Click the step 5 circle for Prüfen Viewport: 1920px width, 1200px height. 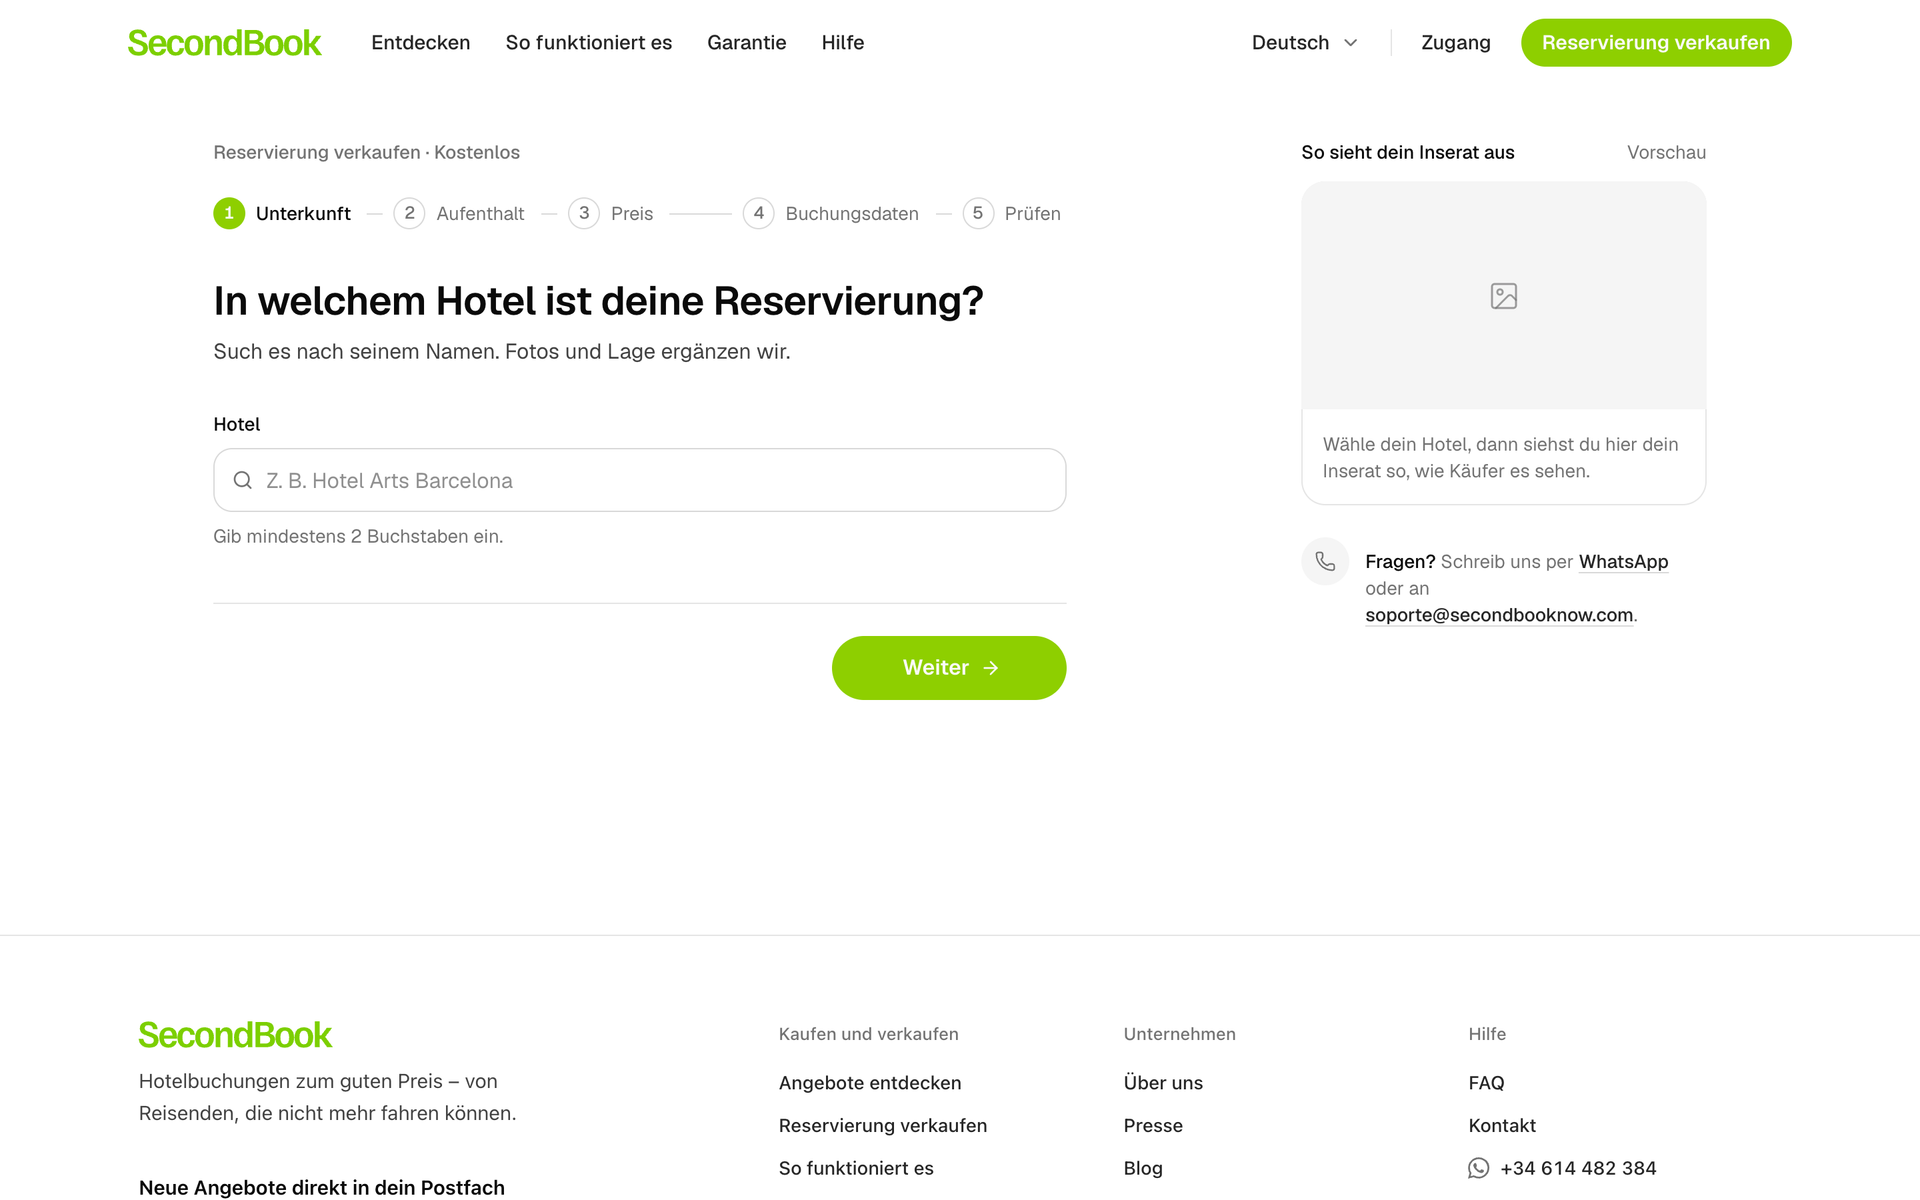(x=978, y=213)
